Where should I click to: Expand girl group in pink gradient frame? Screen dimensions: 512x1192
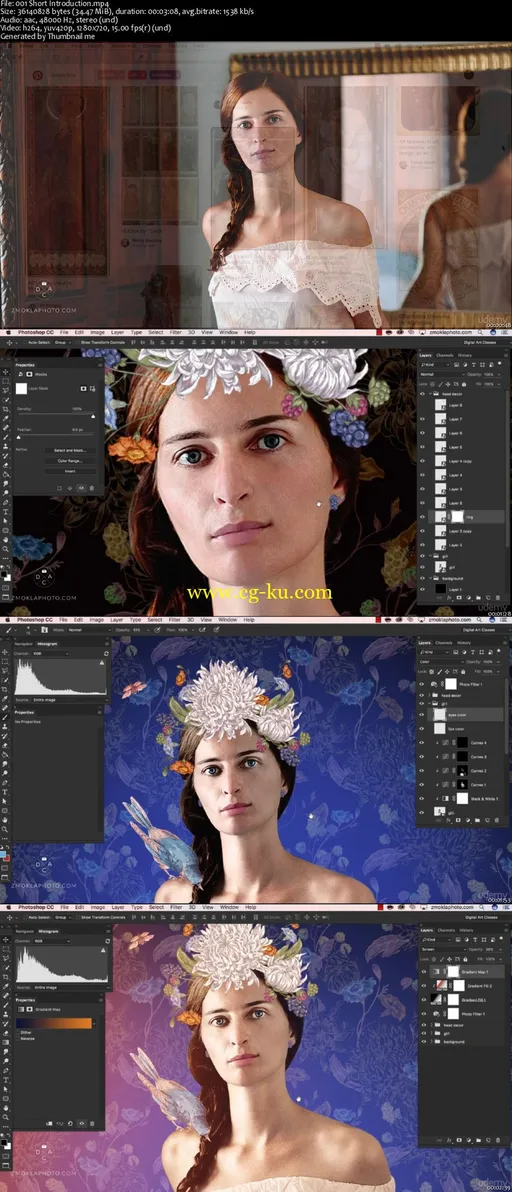431,1033
